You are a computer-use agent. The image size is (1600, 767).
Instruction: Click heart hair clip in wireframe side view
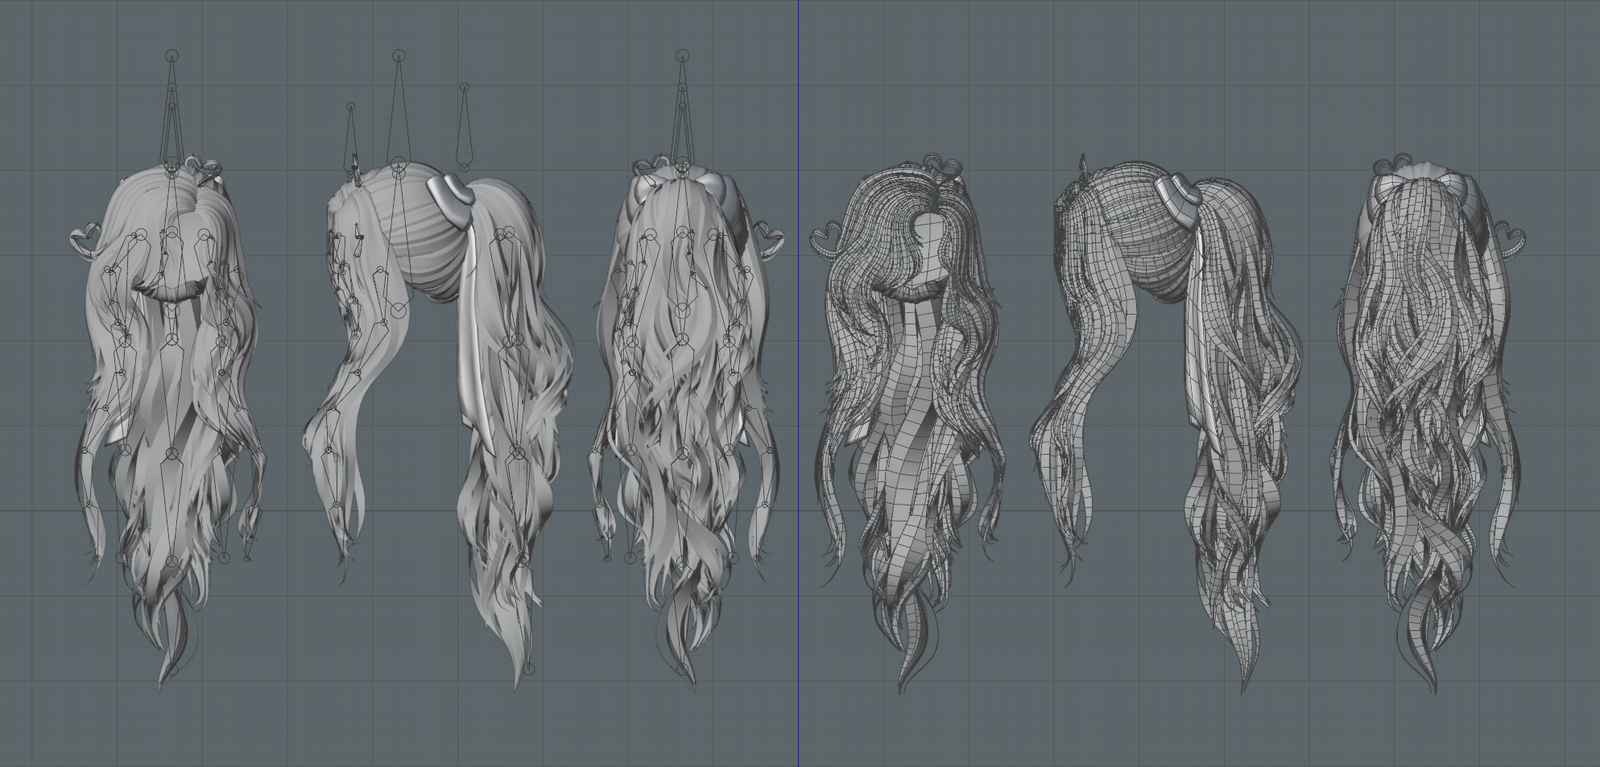[1176, 192]
